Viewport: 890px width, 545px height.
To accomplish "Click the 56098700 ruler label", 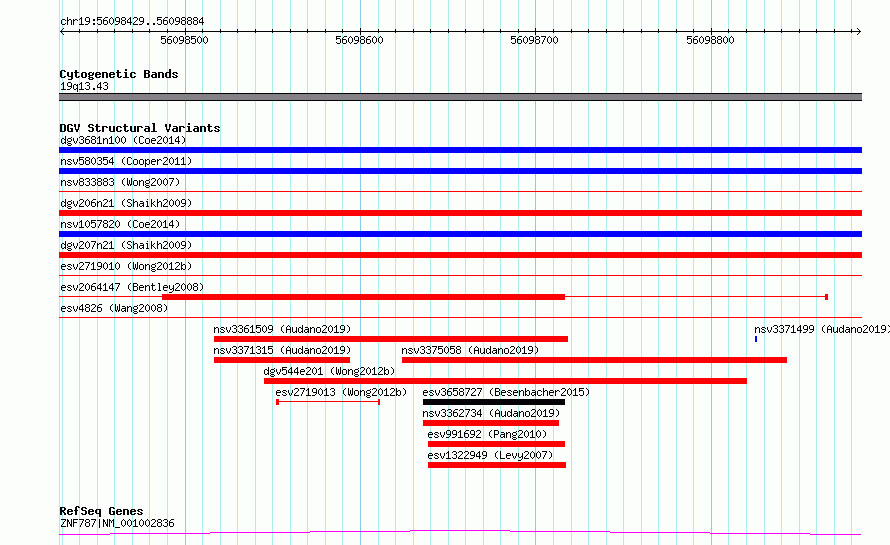I will (x=534, y=40).
